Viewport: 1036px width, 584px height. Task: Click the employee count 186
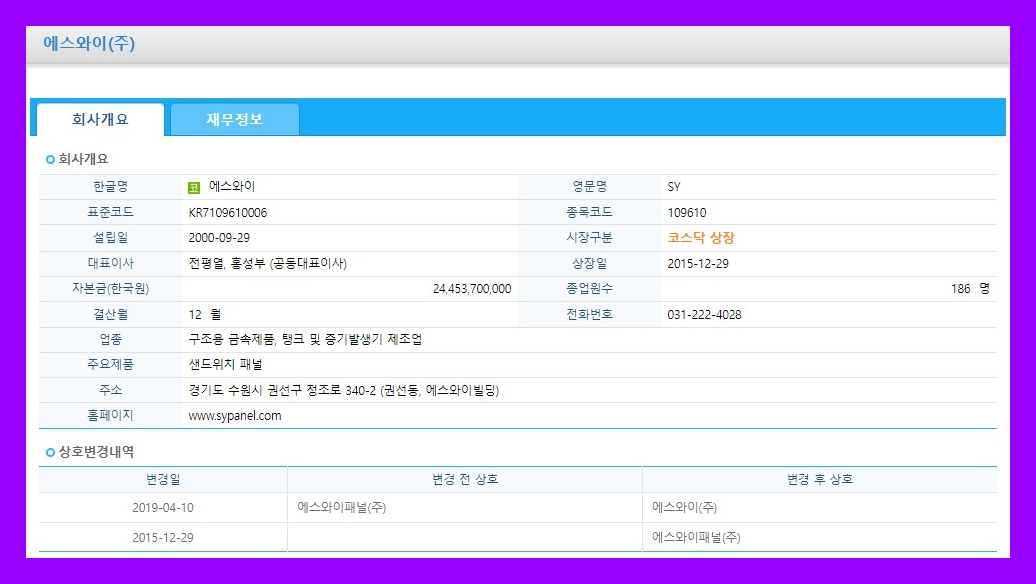[x=961, y=289]
